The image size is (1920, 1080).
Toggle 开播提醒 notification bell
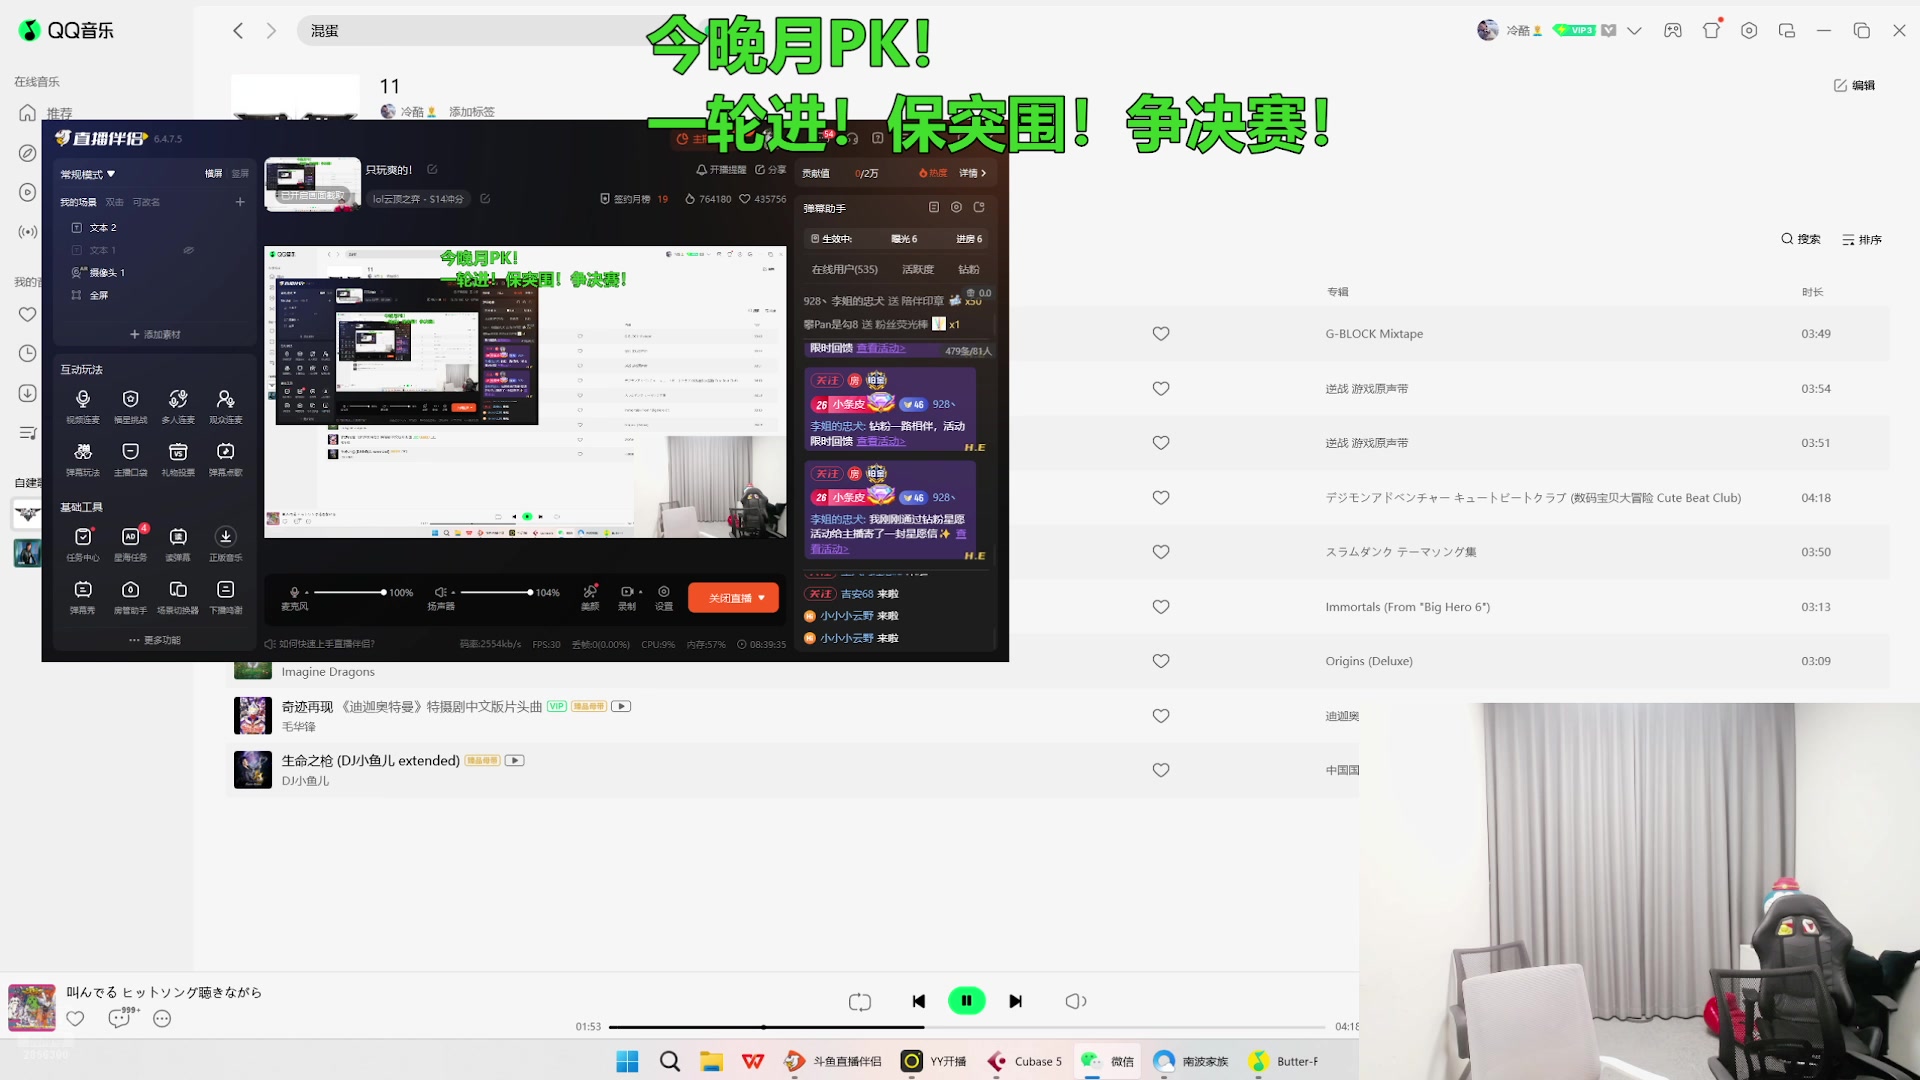(721, 170)
